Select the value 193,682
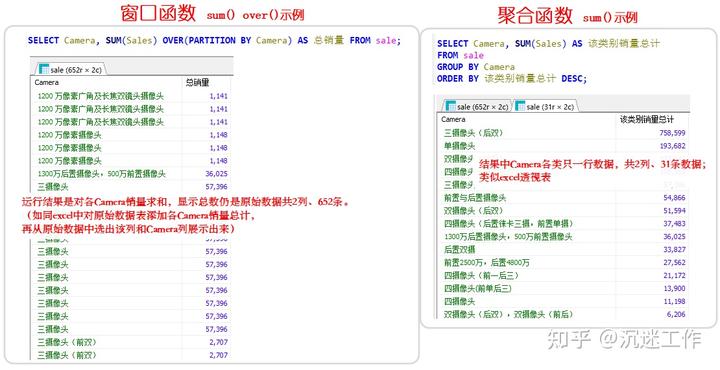Viewport: 720px width, 370px height. [671, 146]
